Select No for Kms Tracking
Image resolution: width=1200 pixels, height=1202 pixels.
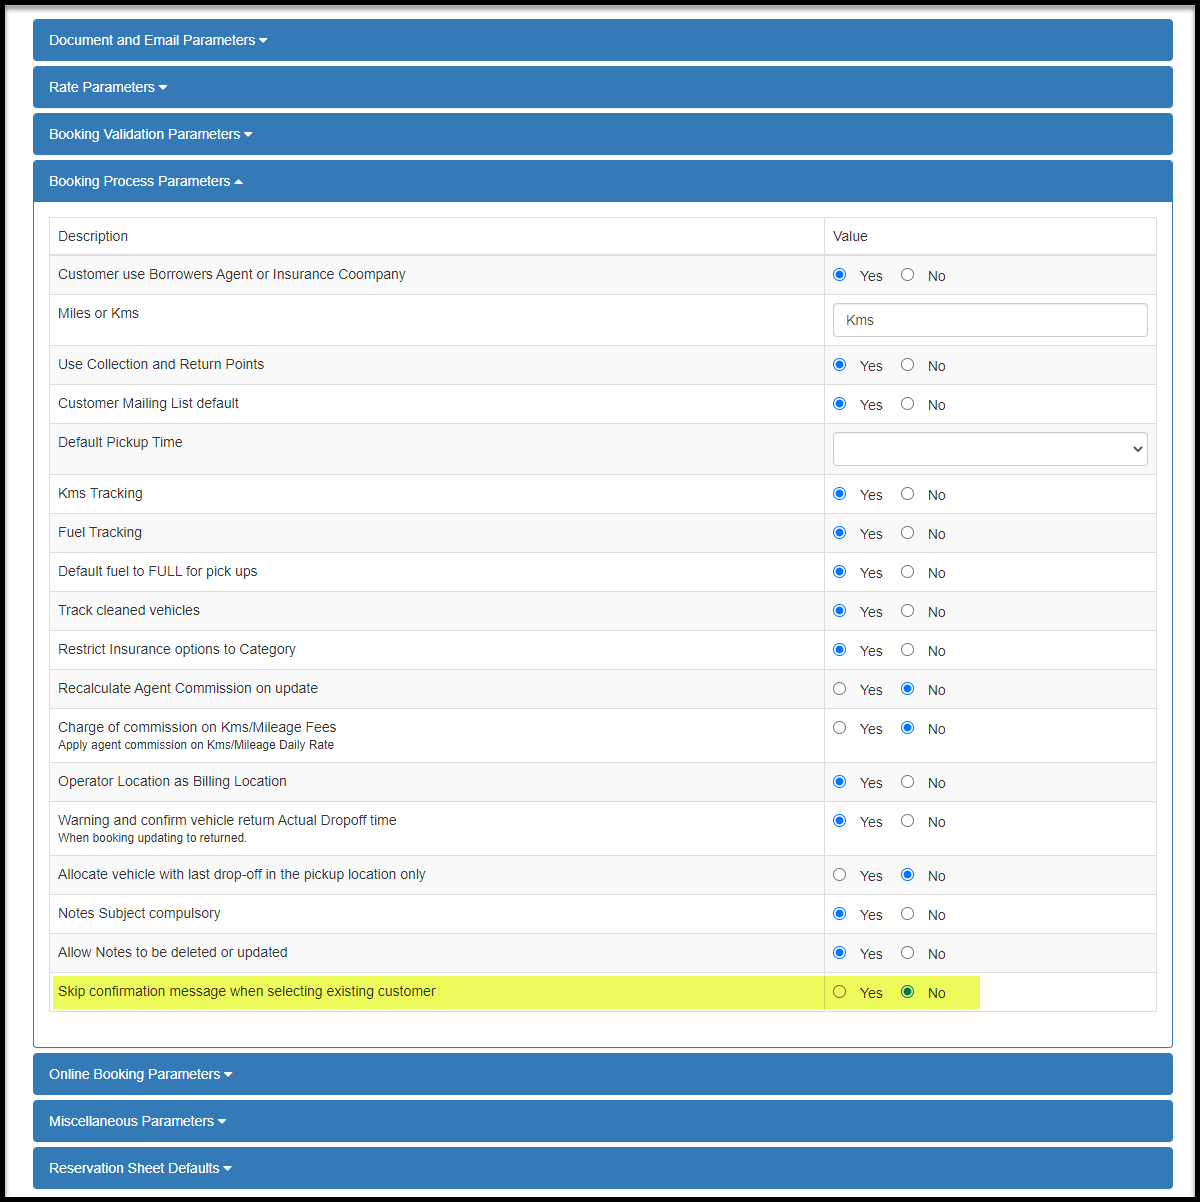tap(907, 493)
